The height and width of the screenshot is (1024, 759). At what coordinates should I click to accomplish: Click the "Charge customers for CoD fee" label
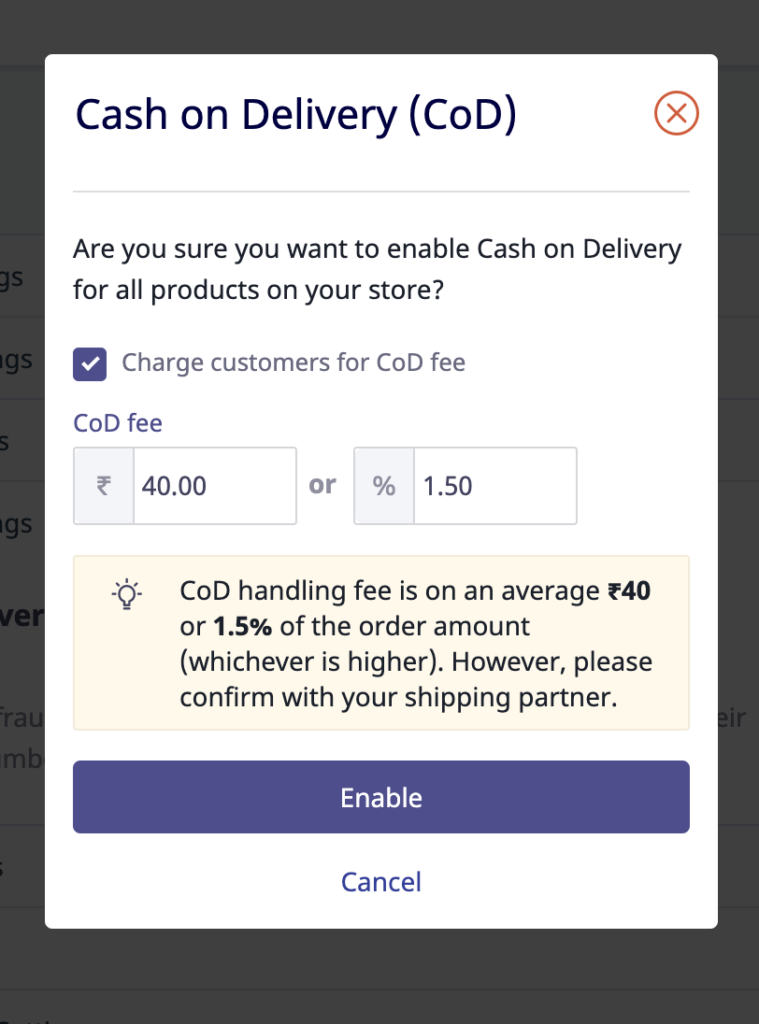[293, 362]
